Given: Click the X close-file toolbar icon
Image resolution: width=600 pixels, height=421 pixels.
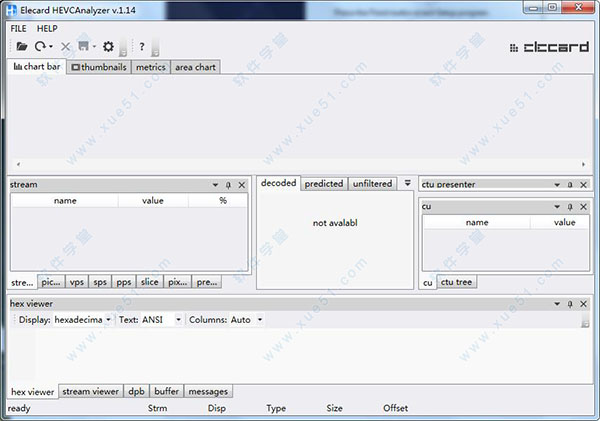Looking at the screenshot, I should [66, 47].
